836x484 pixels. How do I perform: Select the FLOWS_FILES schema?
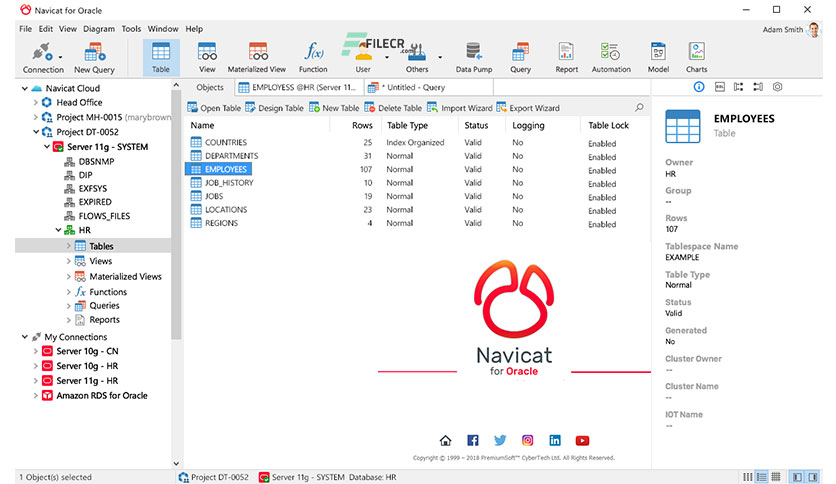(104, 216)
